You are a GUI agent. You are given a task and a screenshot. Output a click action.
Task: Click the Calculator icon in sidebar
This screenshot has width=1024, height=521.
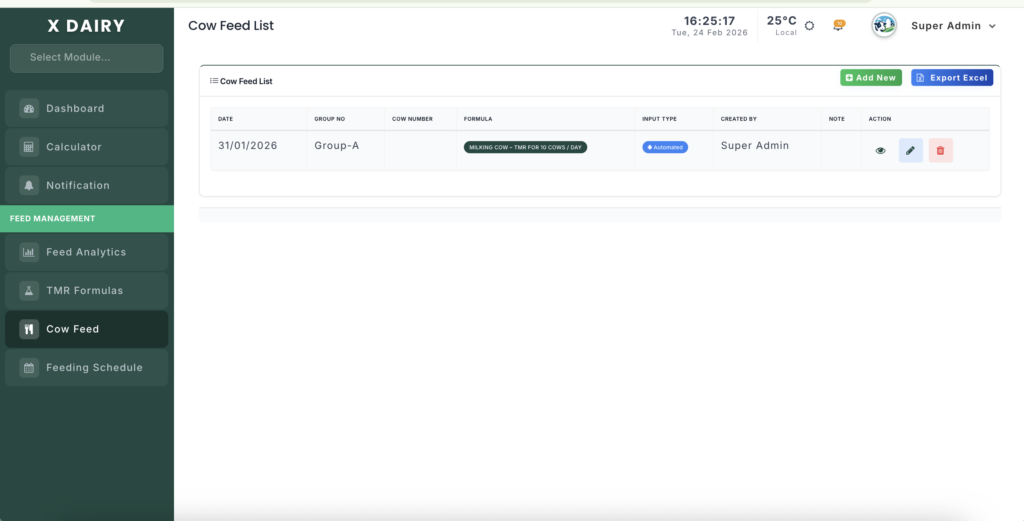(29, 147)
